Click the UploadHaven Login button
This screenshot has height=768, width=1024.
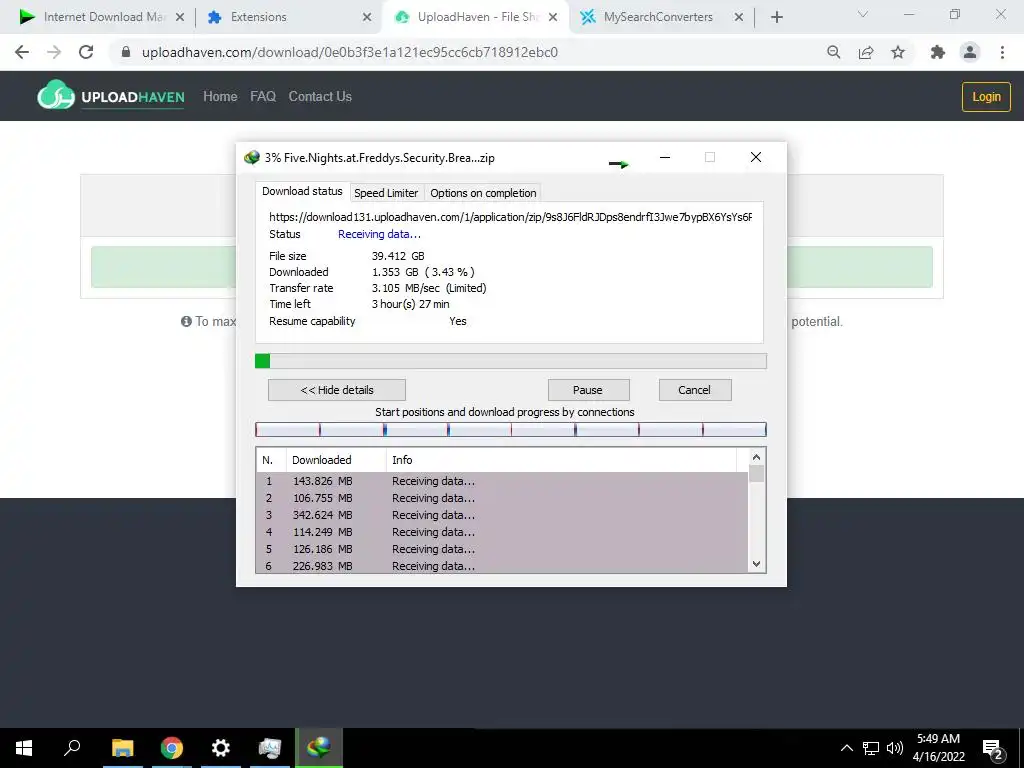pos(986,97)
